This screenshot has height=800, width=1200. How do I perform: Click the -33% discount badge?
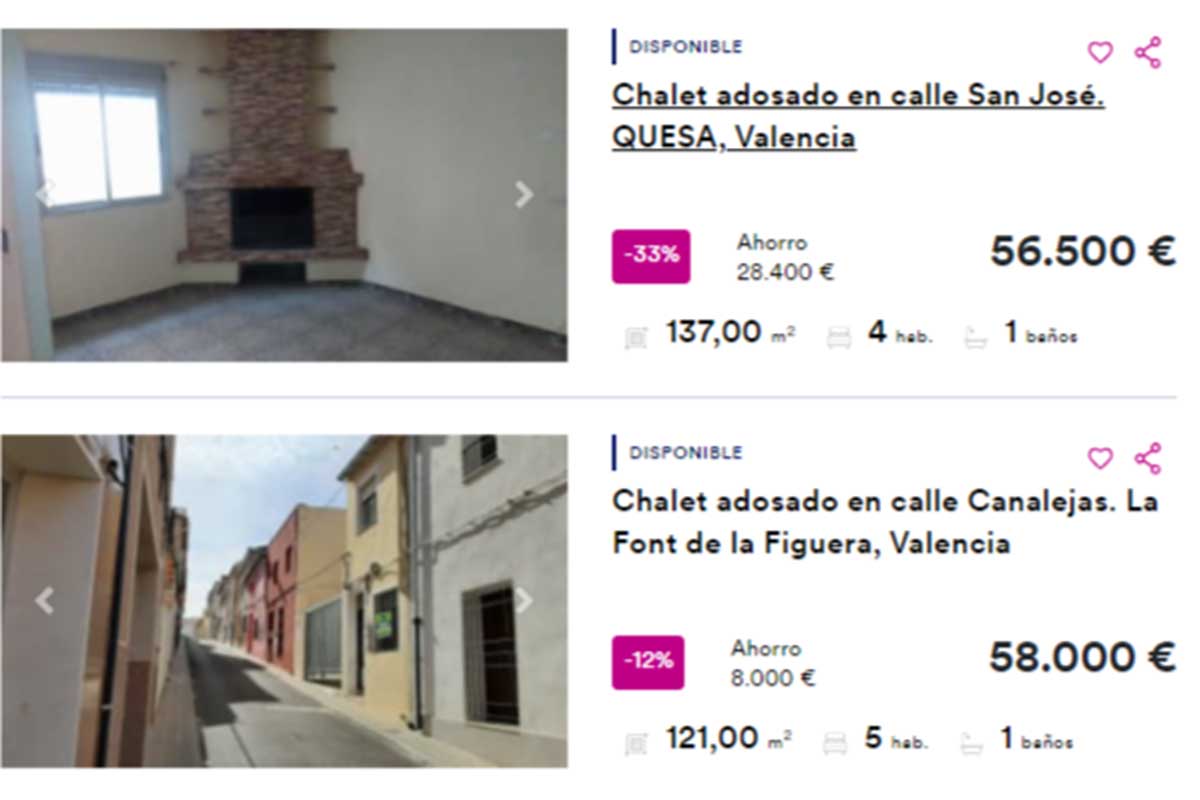point(651,256)
